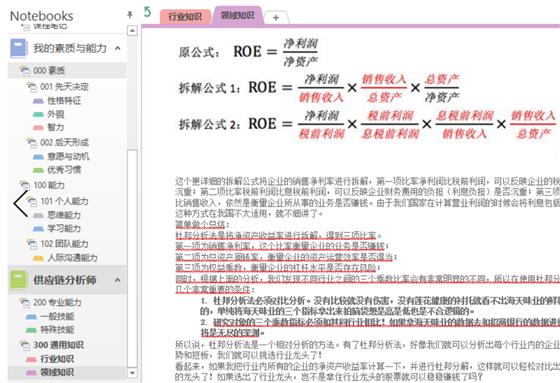Open 性格特征 purple section icon
Screen dimensions: 560x383
point(38,101)
